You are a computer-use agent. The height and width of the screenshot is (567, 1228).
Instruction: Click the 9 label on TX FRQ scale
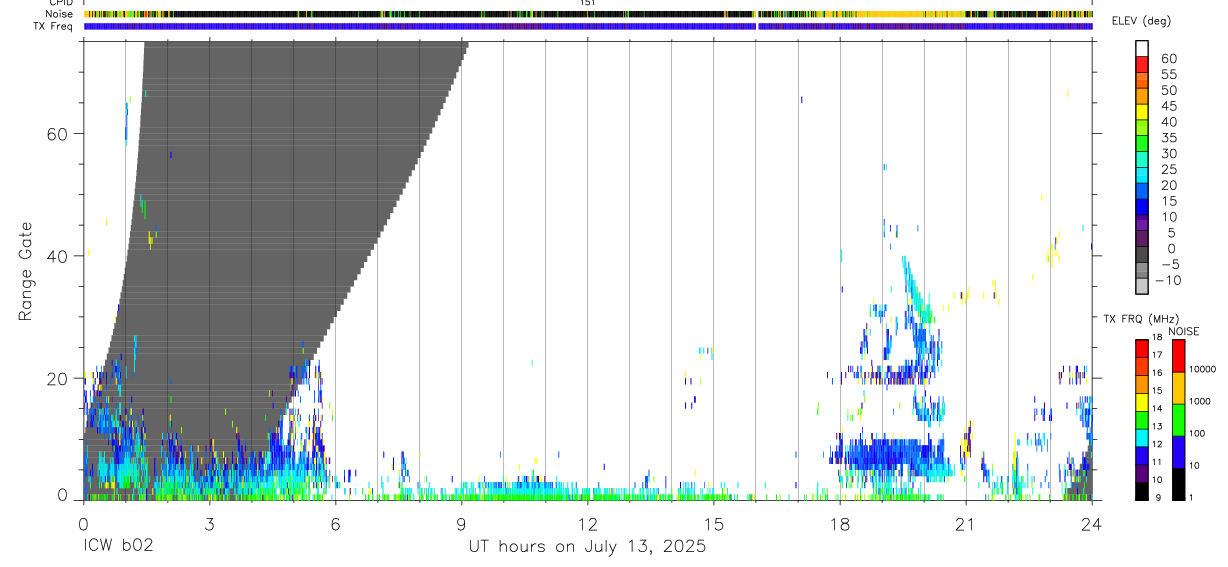pyautogui.click(x=1159, y=498)
